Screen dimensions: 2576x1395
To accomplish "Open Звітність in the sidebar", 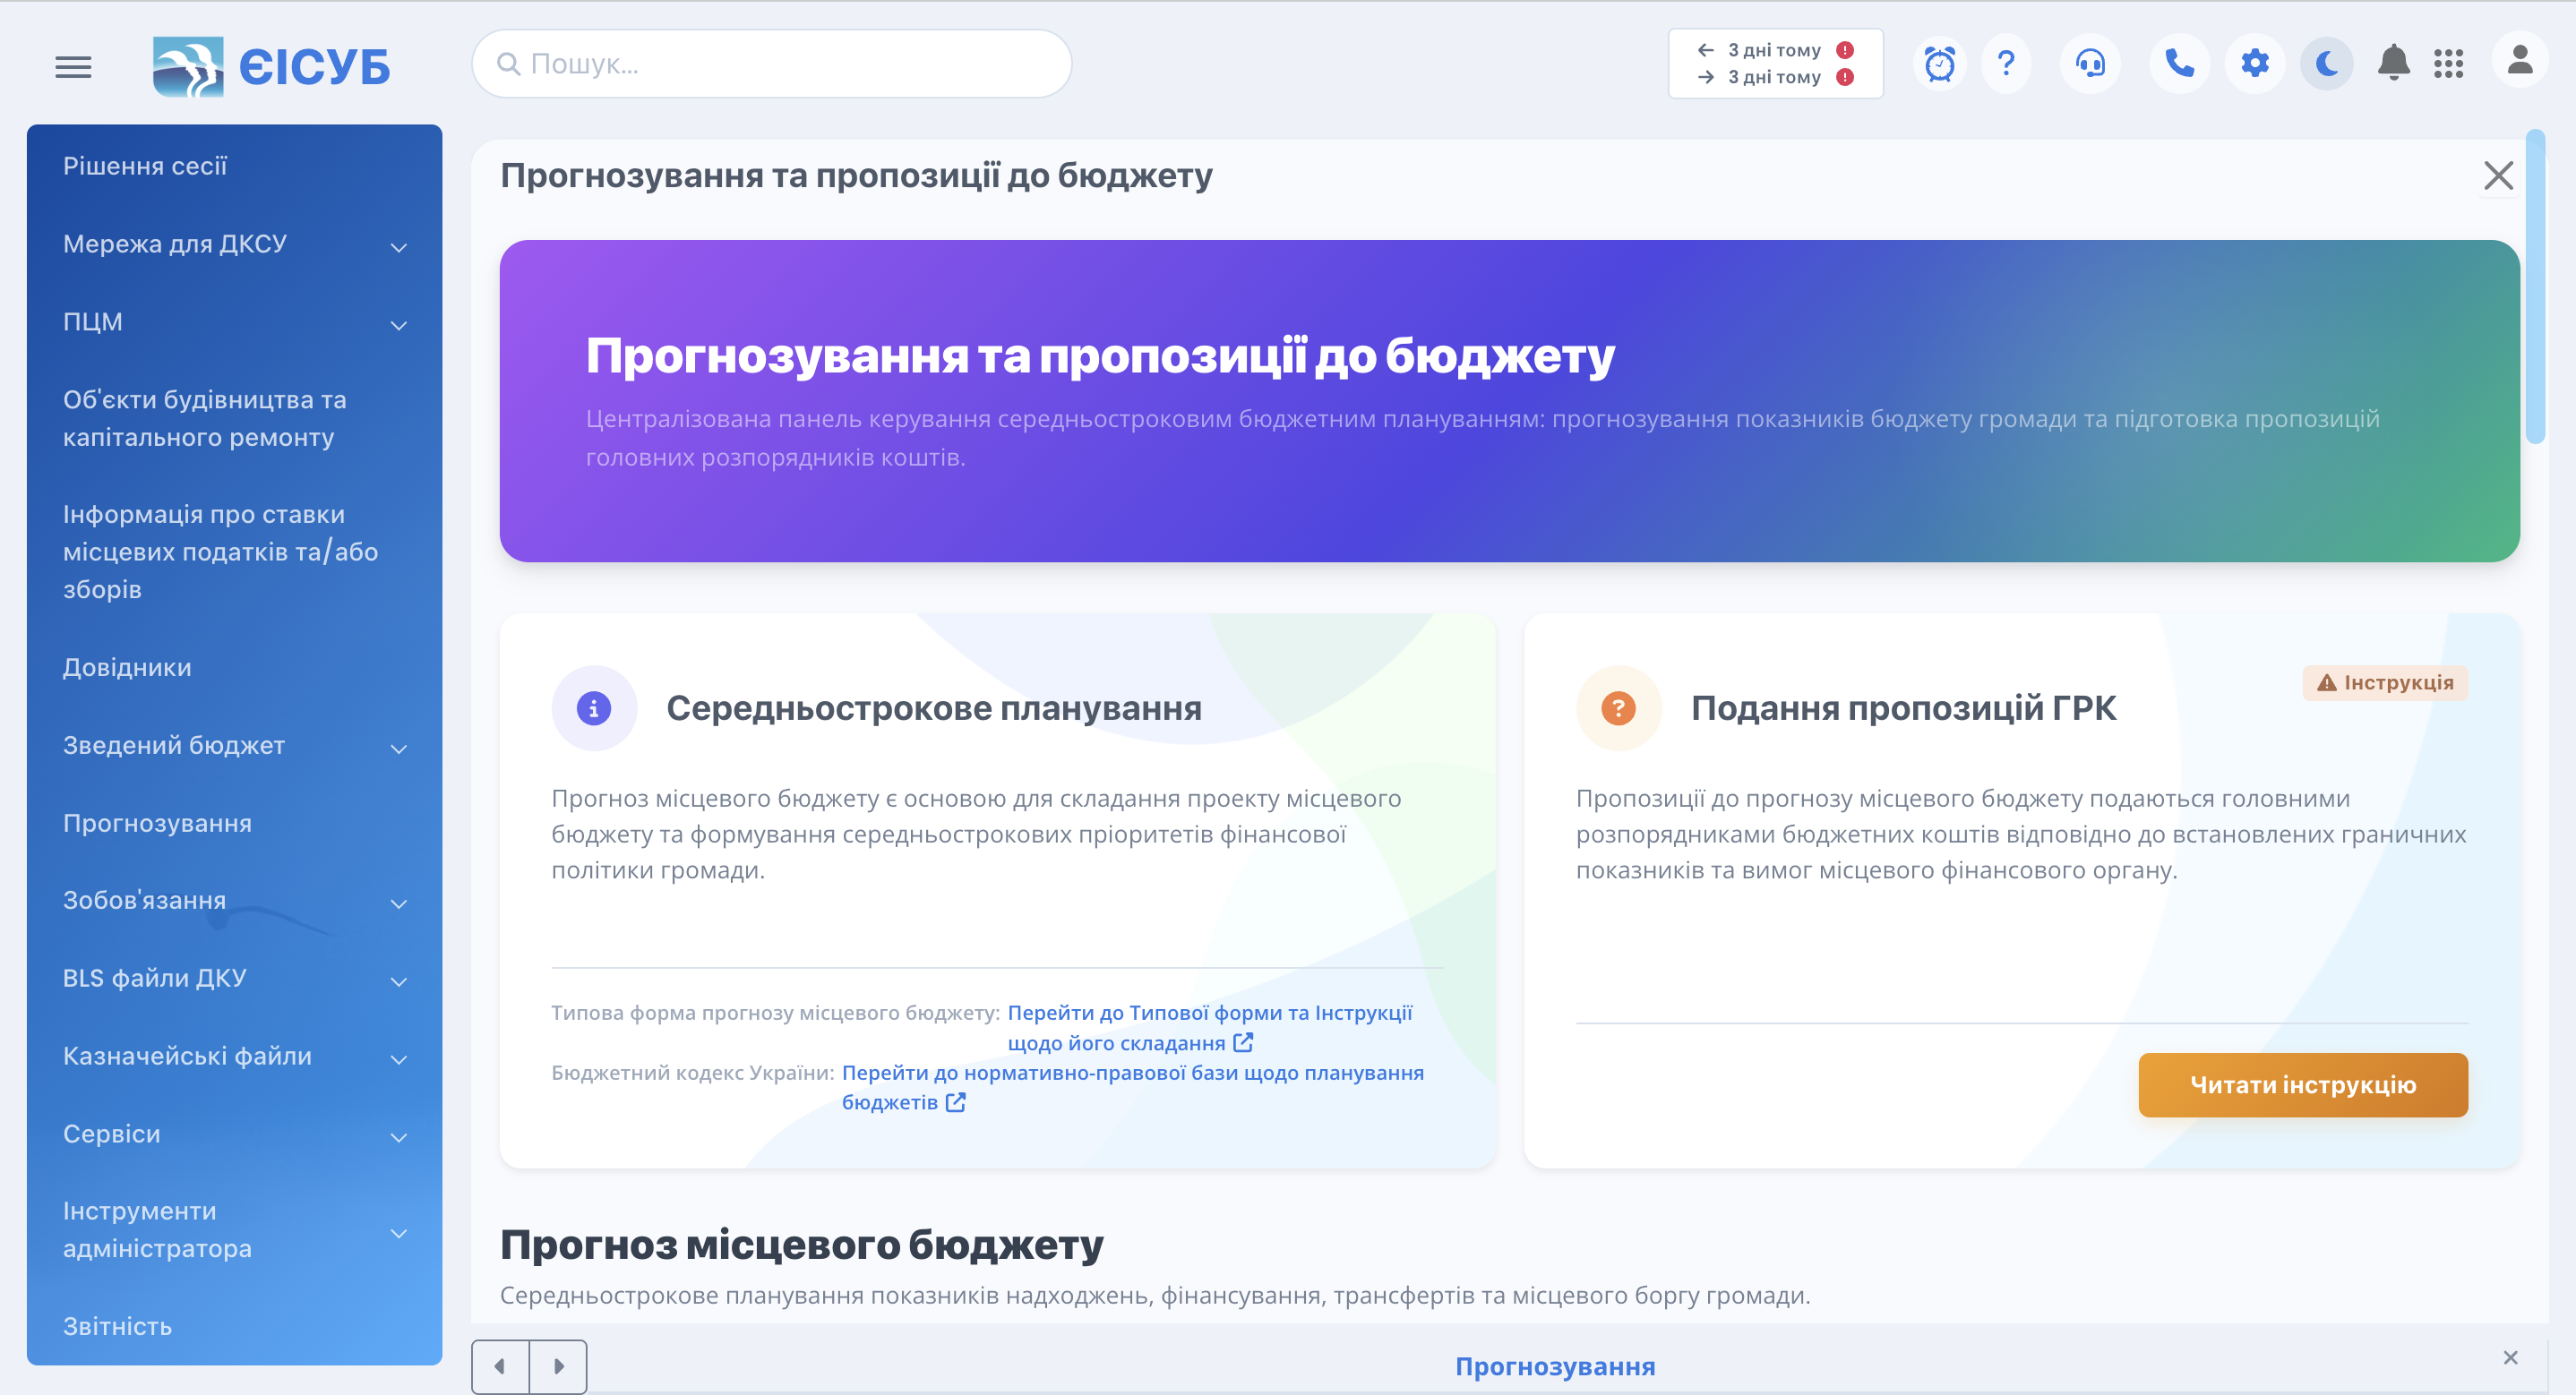I will click(x=234, y=1326).
